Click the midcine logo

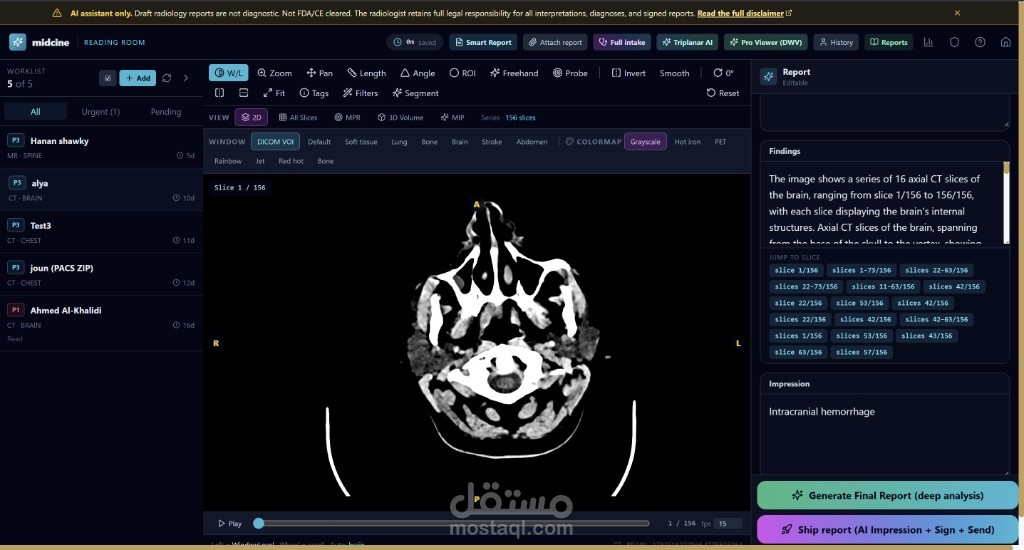39,42
